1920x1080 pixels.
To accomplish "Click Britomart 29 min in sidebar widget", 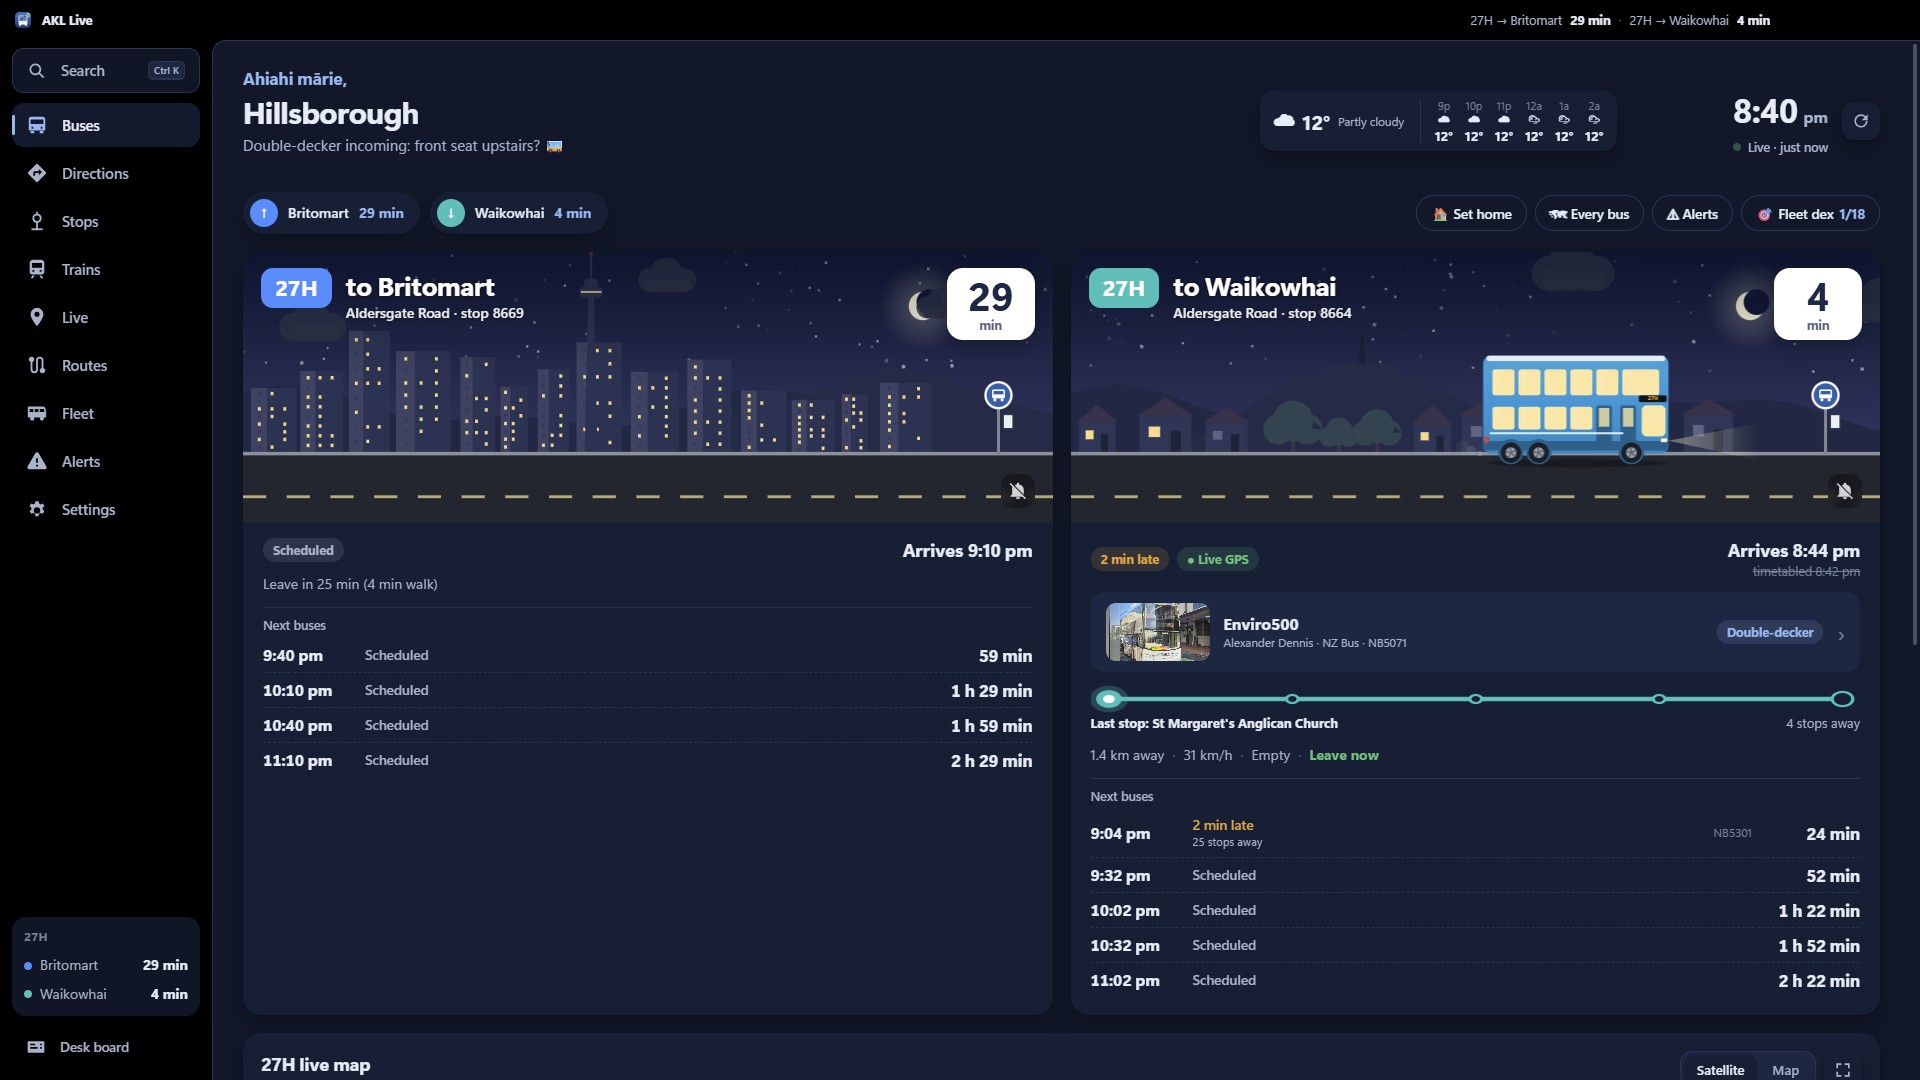I will (106, 965).
